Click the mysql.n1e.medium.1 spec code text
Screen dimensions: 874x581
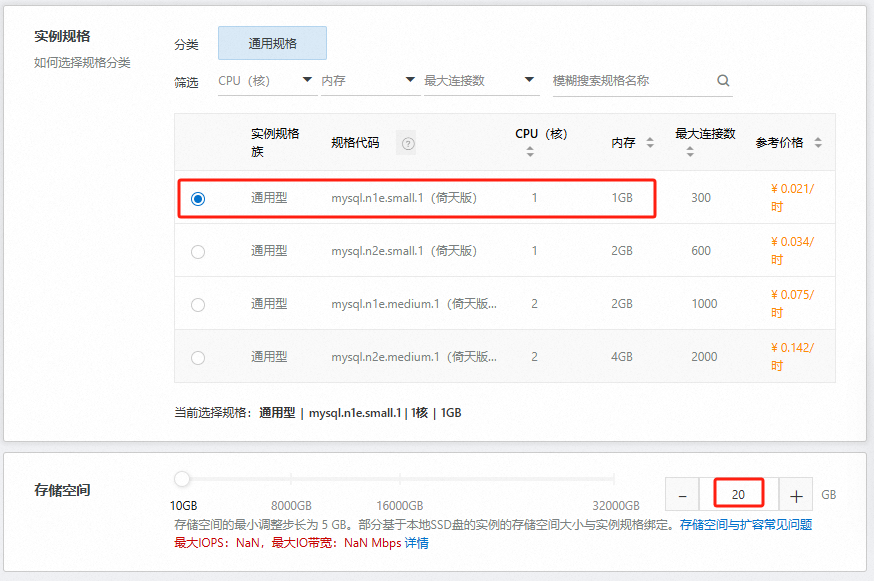click(414, 304)
